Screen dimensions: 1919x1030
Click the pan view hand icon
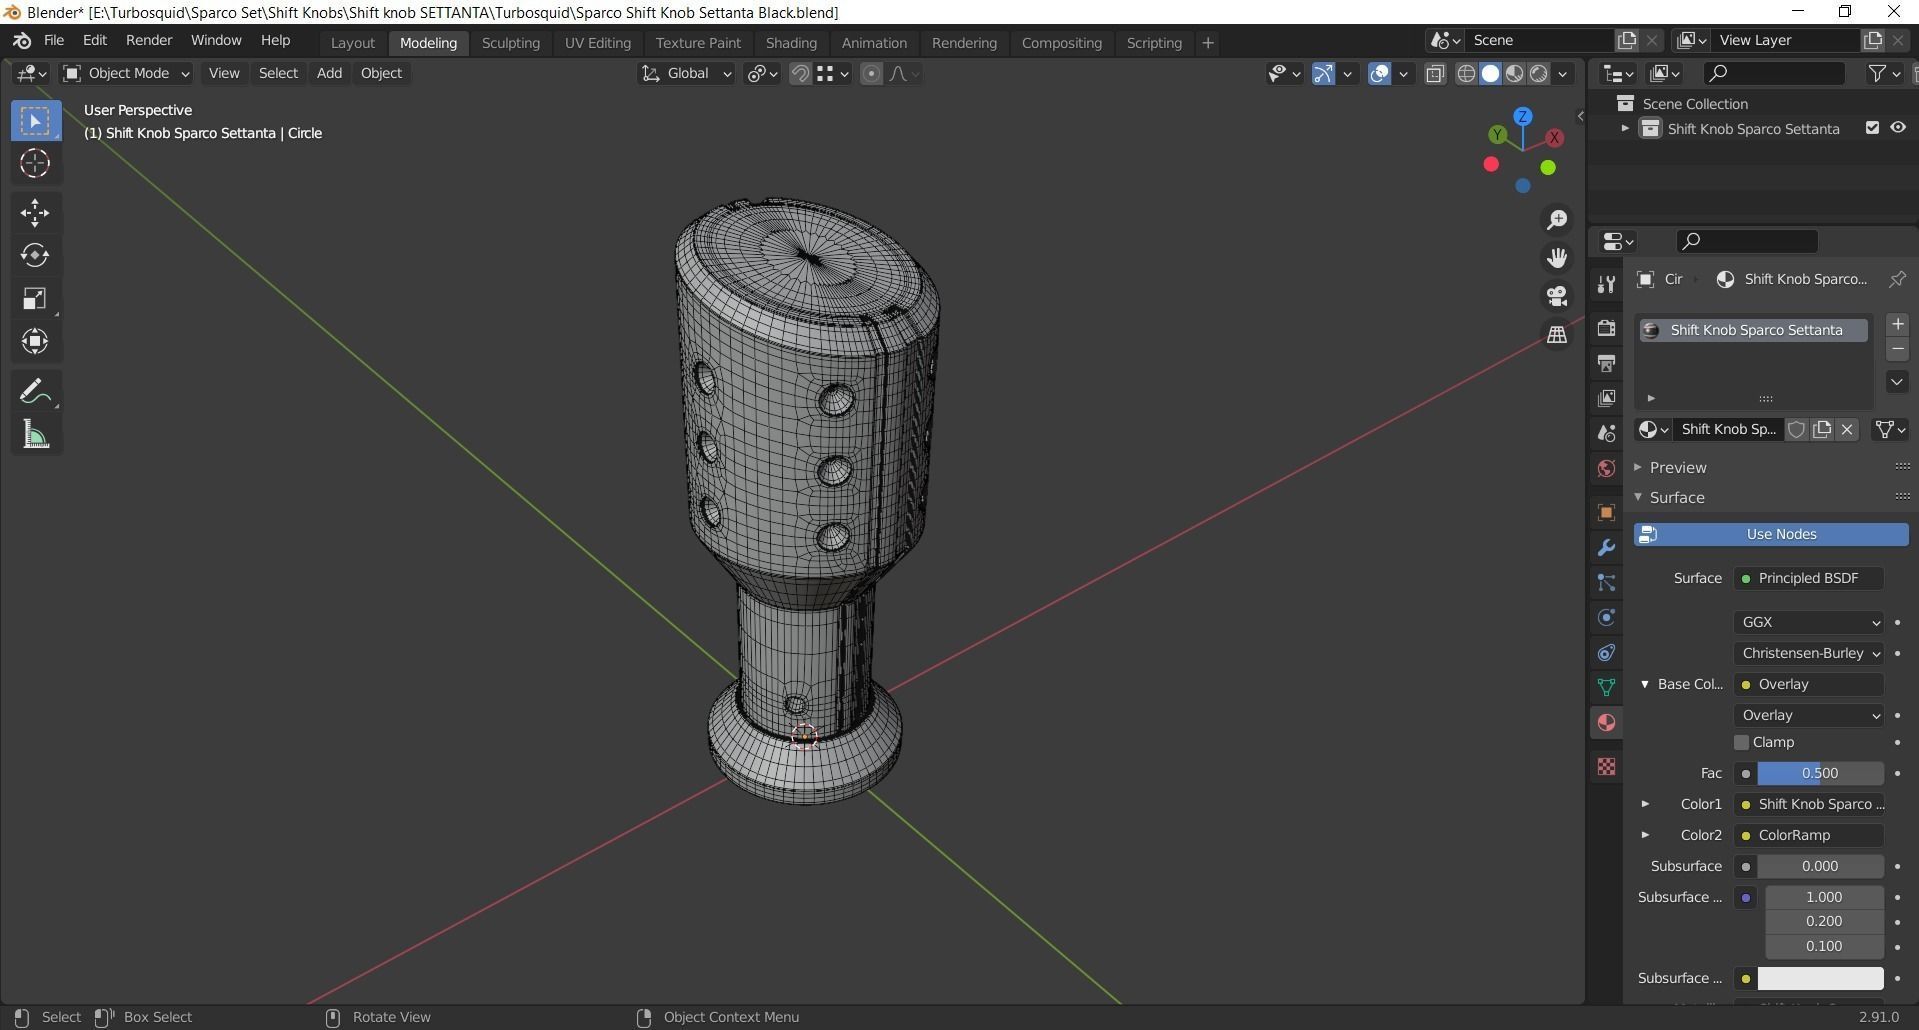(1557, 258)
